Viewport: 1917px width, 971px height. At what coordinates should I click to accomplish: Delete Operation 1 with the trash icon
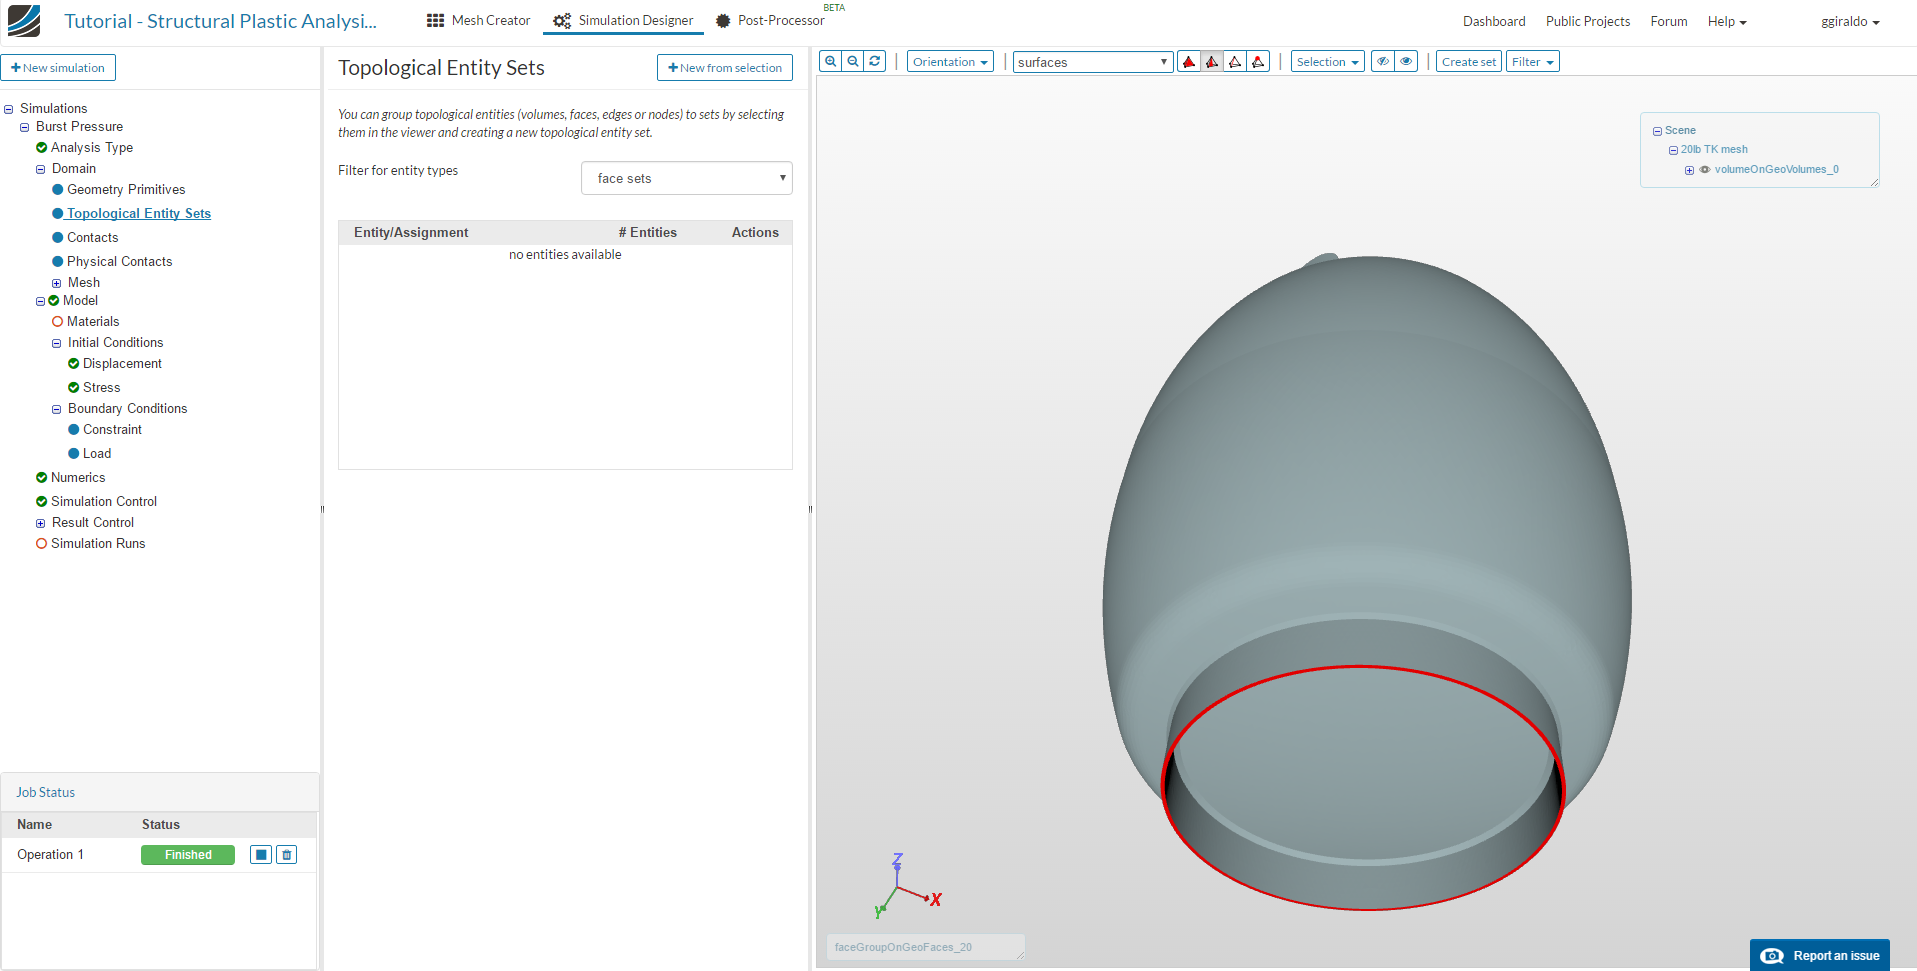point(287,855)
